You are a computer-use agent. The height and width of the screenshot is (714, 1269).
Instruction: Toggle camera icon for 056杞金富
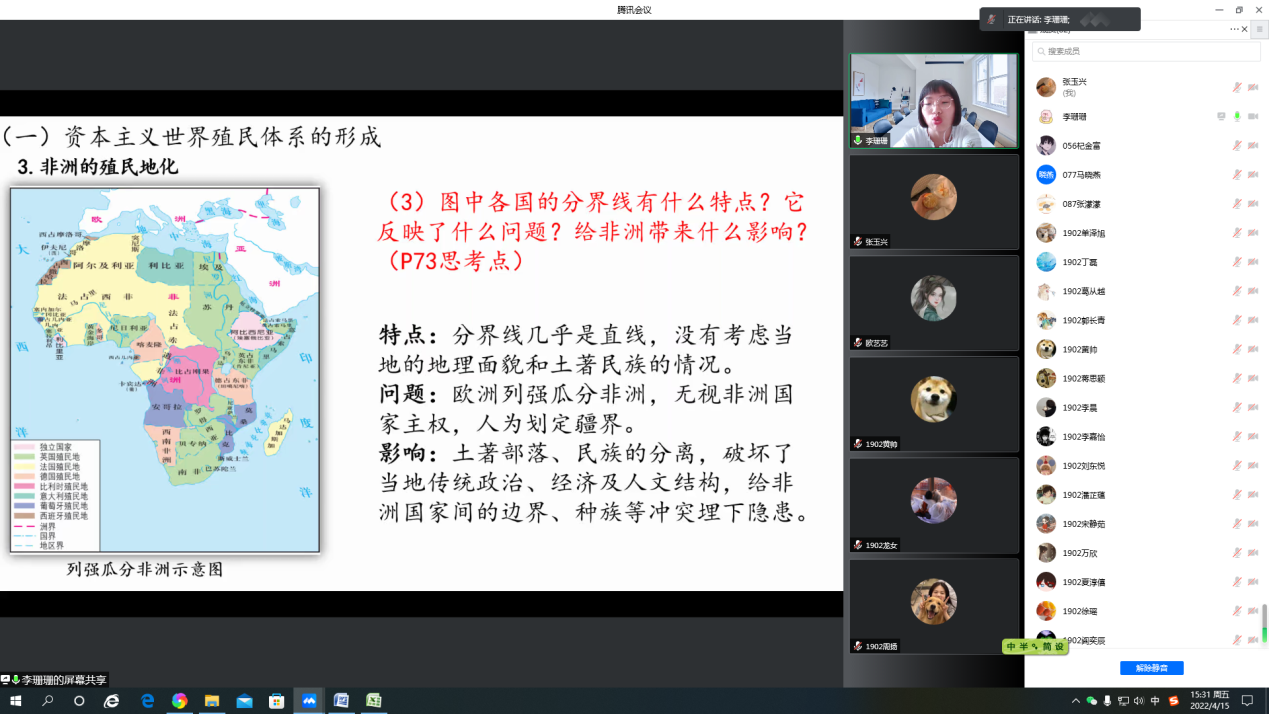(x=1253, y=146)
